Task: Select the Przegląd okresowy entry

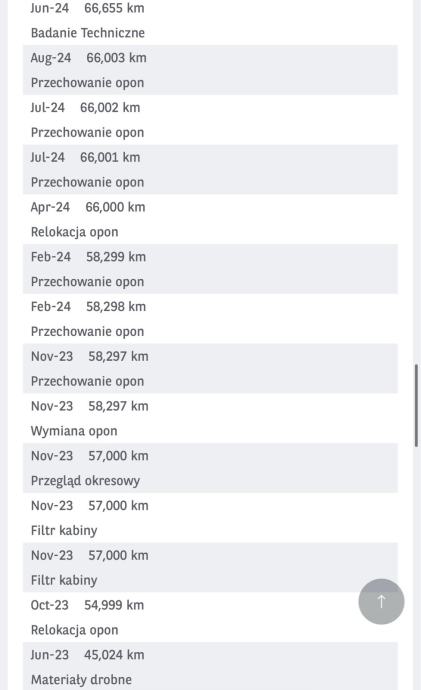Action: [210, 468]
